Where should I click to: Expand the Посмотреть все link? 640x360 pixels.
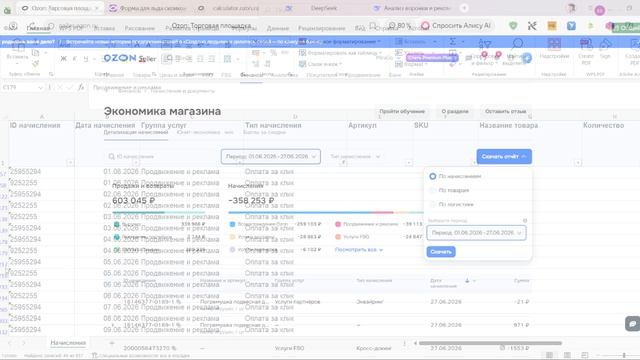coord(359,249)
